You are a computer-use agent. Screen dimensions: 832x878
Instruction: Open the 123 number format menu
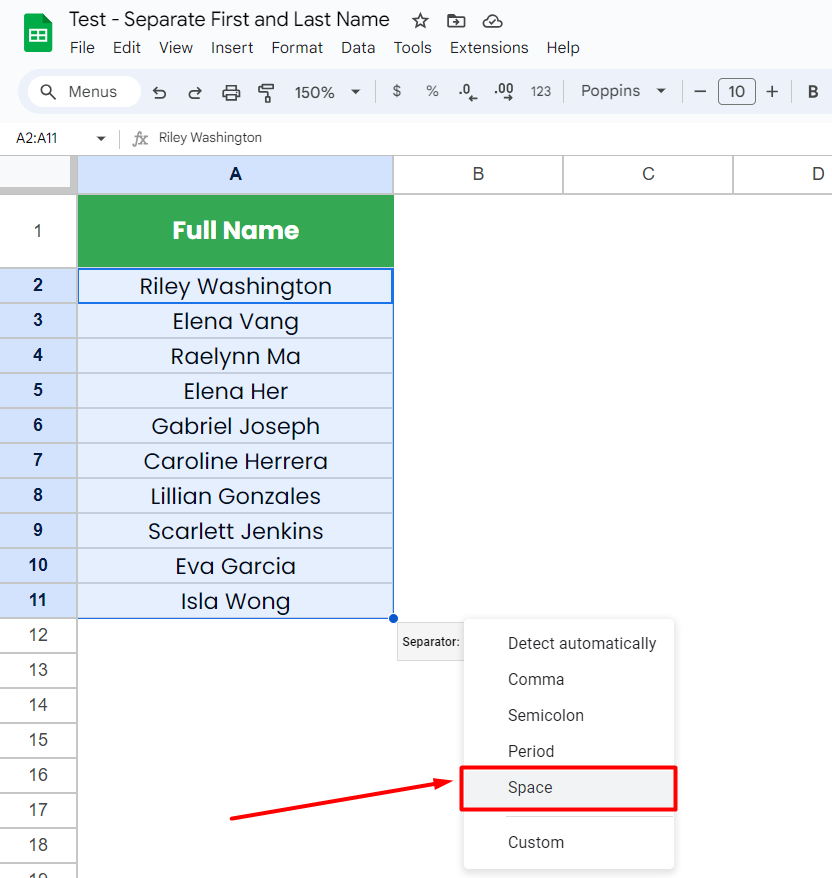click(541, 91)
